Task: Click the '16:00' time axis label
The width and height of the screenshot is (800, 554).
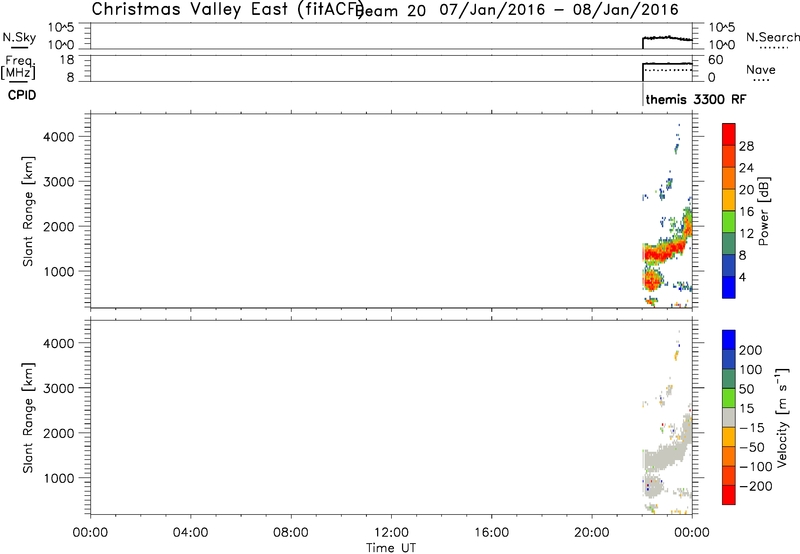Action: click(x=492, y=533)
